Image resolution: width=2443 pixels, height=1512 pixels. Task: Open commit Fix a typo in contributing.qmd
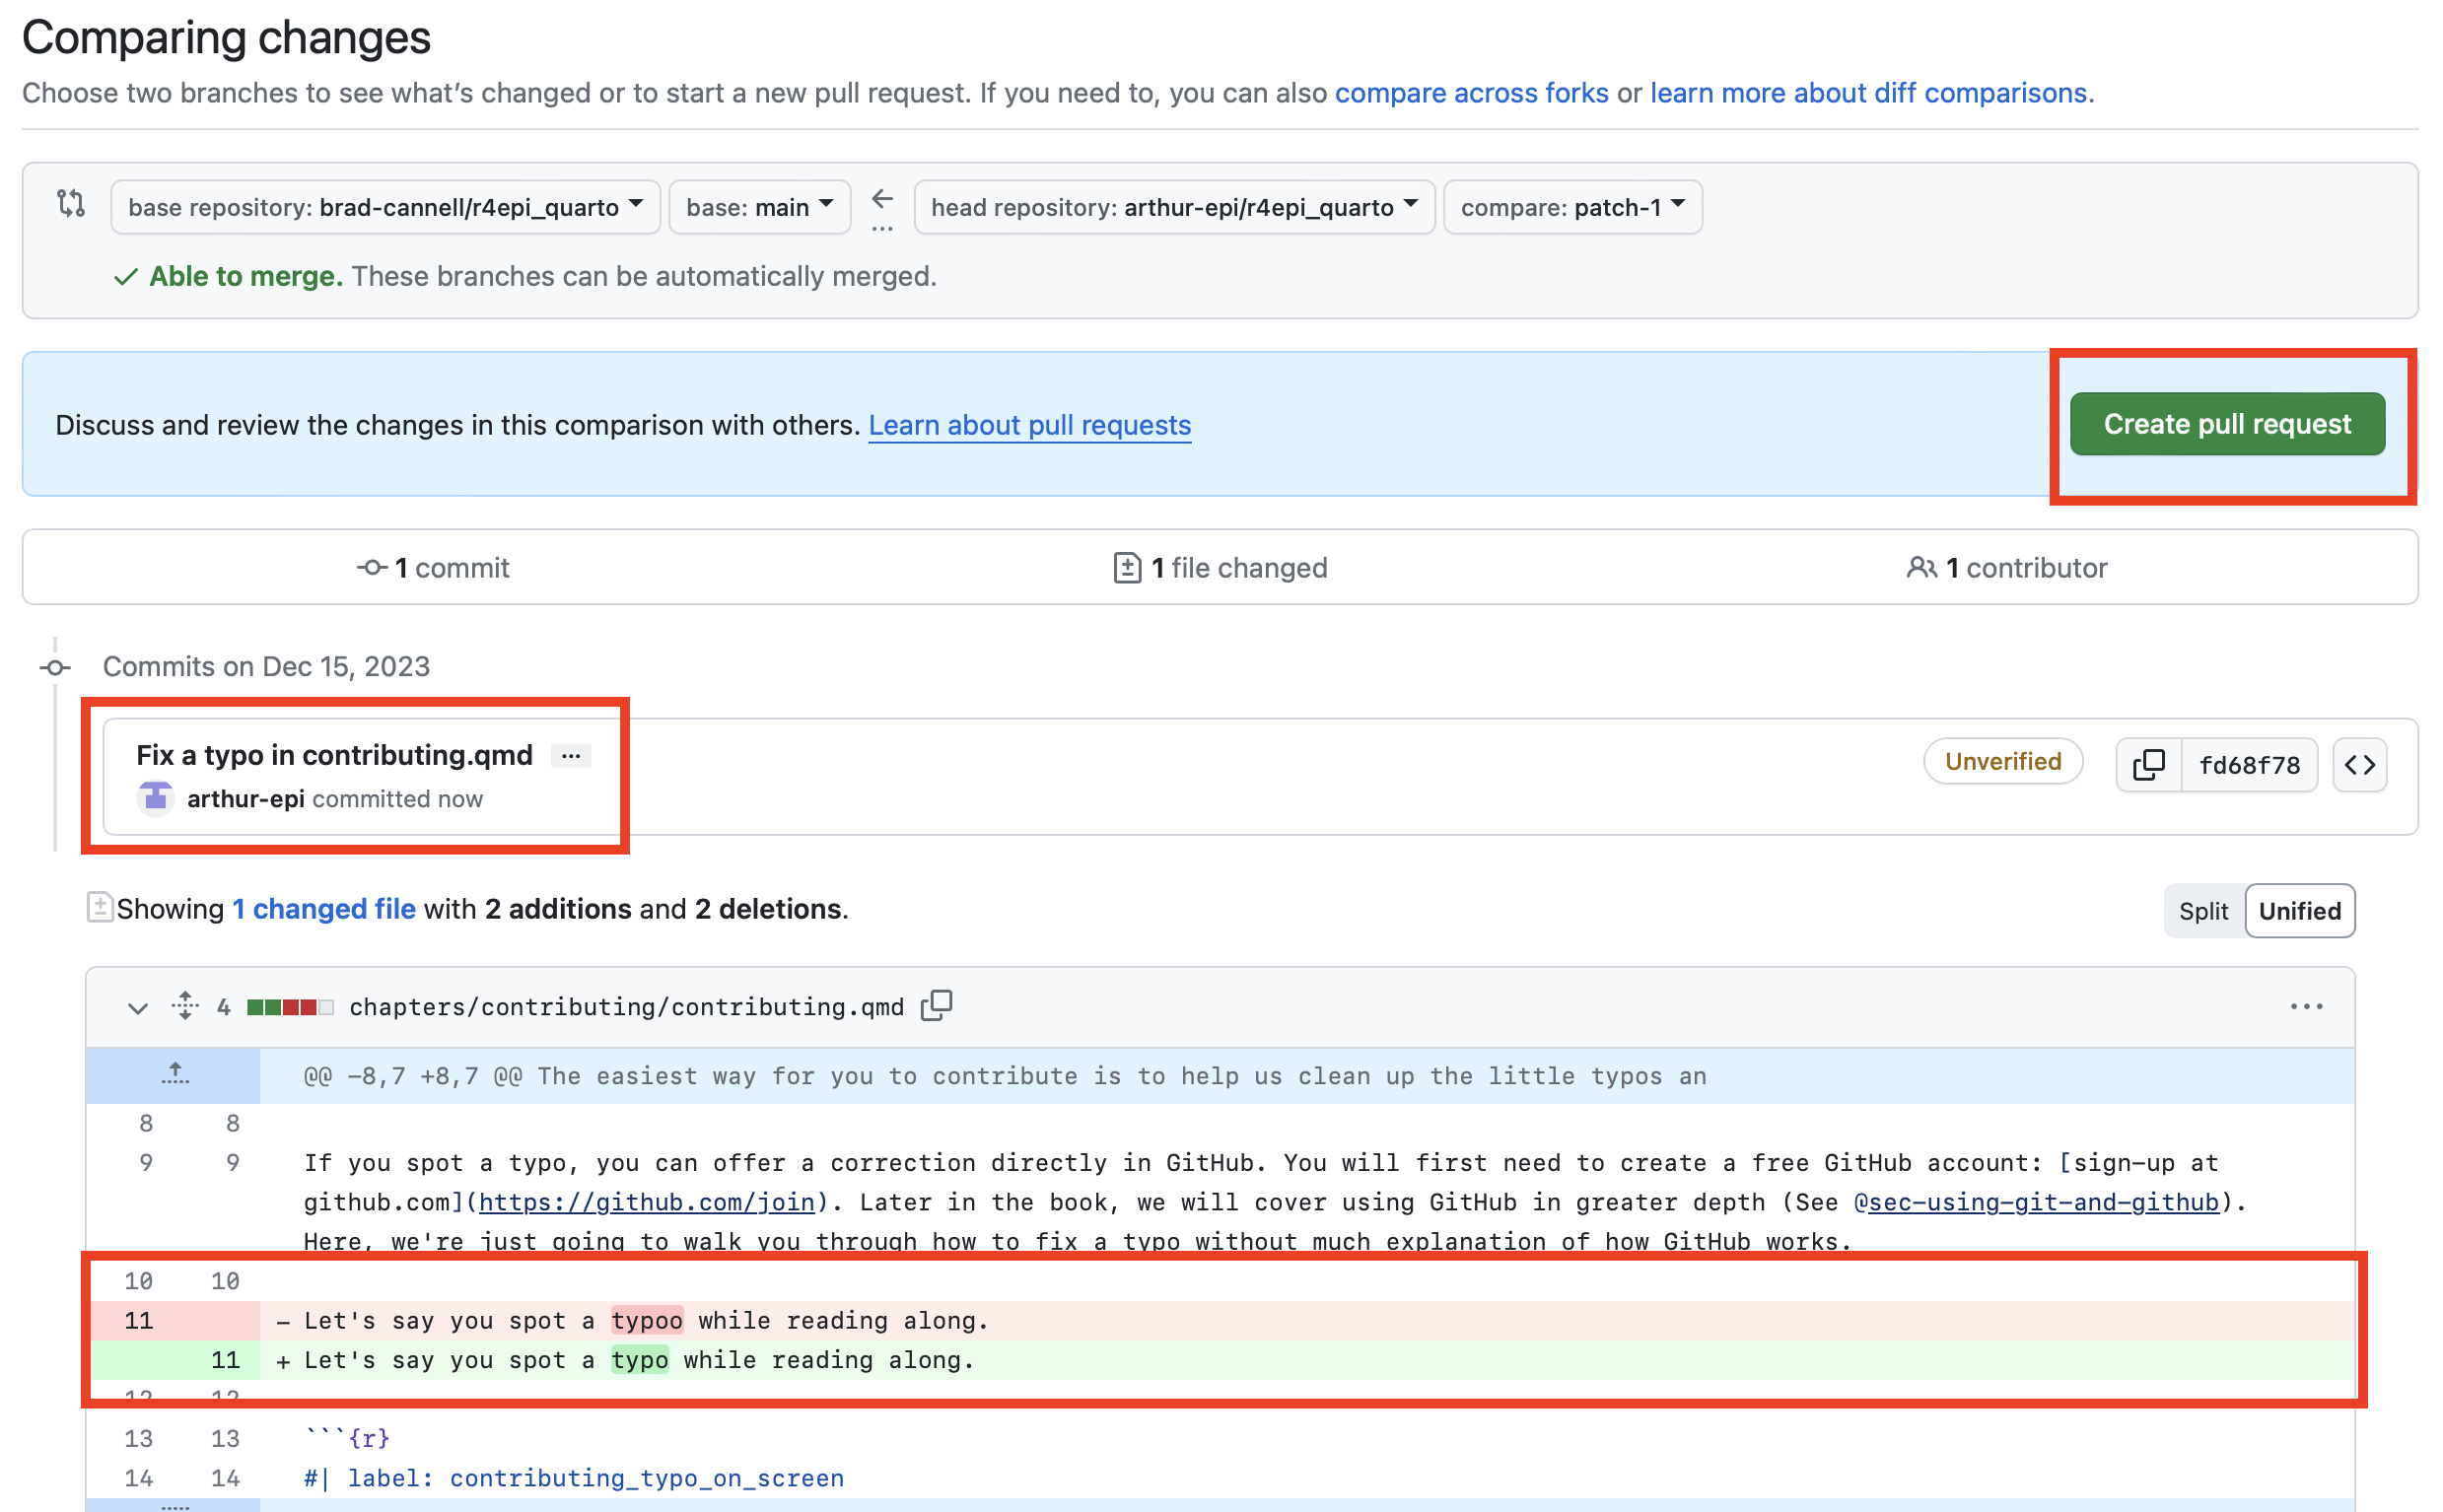tap(334, 755)
